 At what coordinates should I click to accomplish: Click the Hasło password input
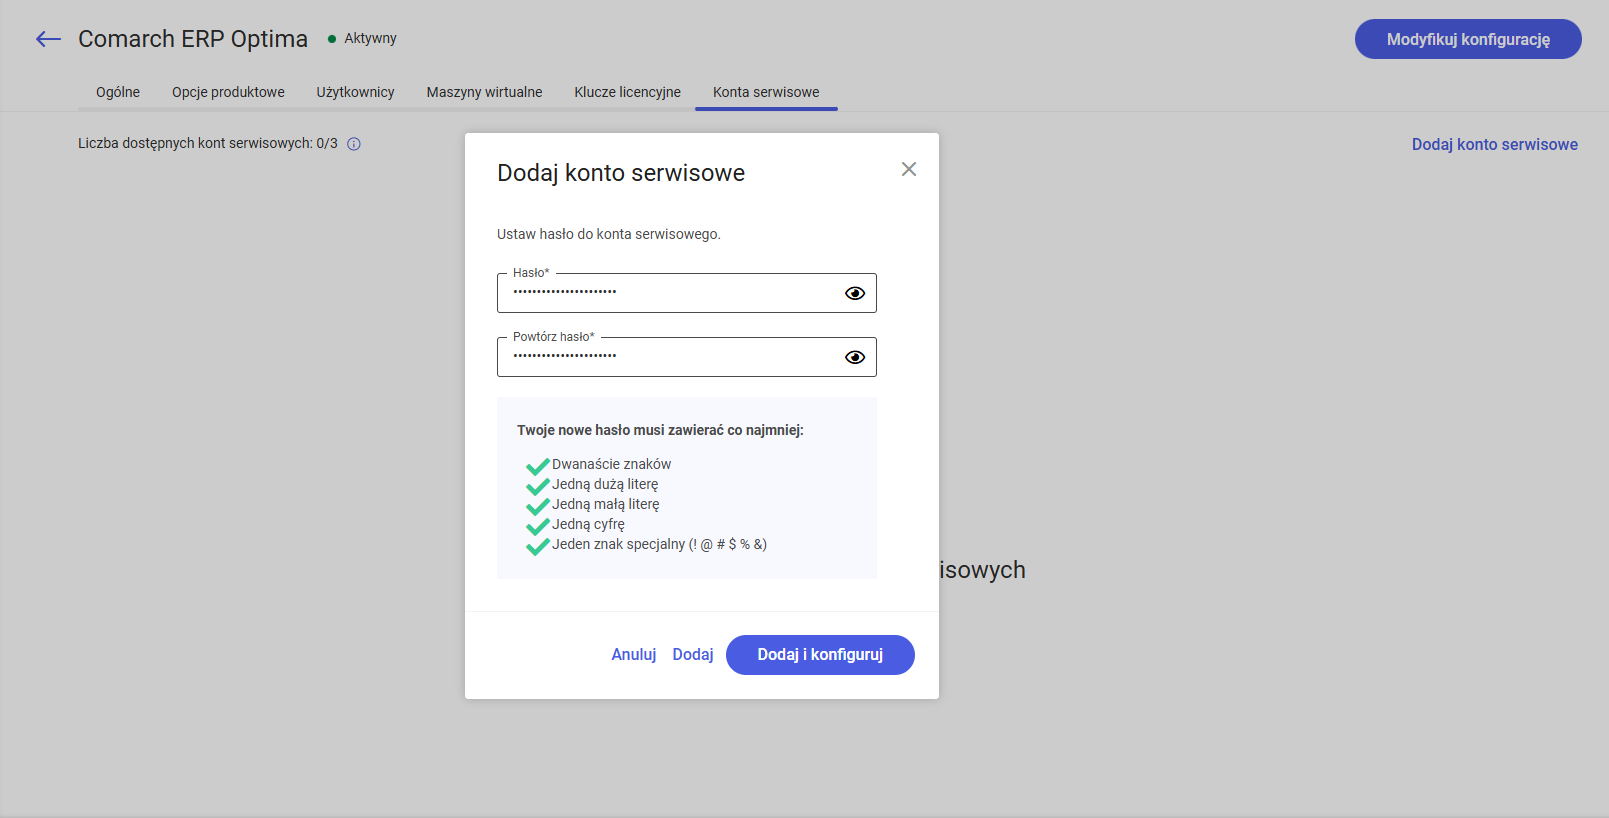pos(665,293)
